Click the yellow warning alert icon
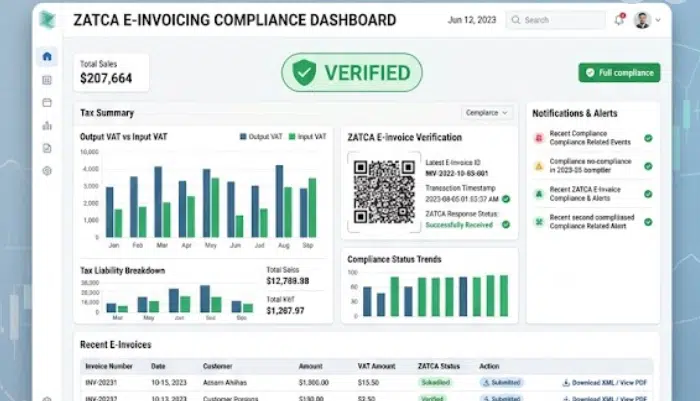This screenshot has height=401, width=700. [x=539, y=166]
